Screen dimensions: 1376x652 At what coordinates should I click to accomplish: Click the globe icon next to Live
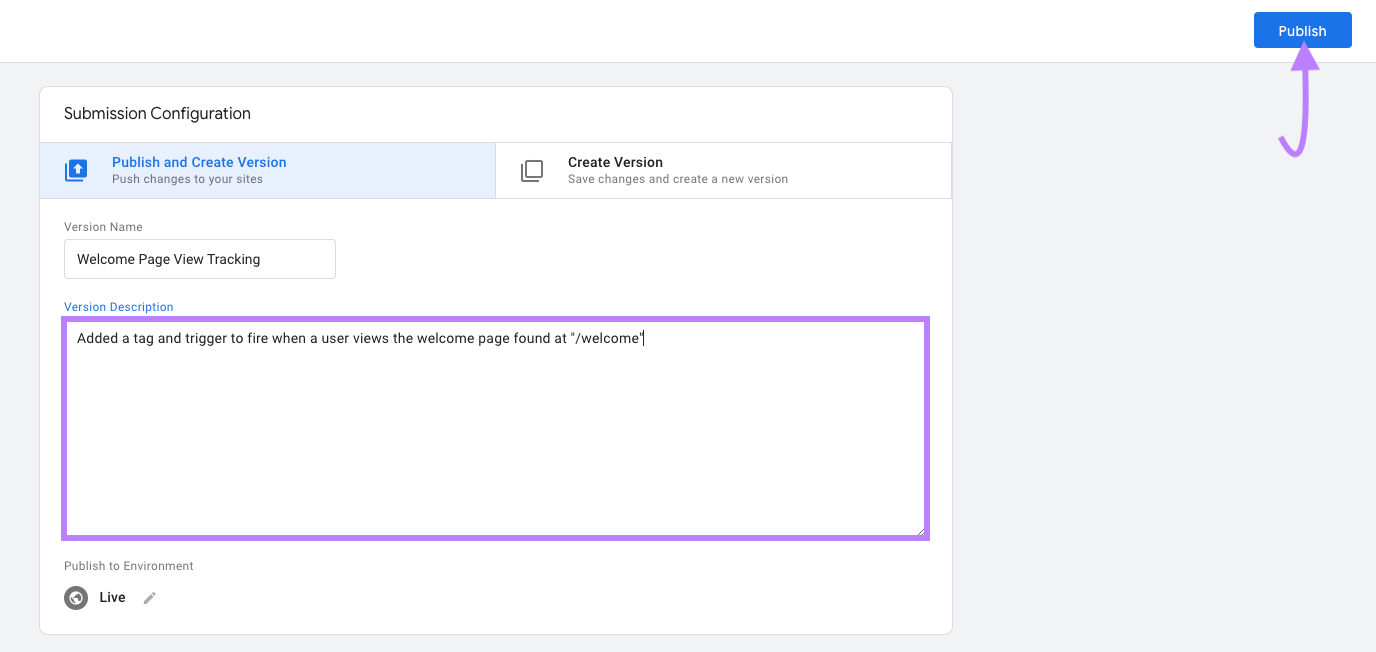pos(76,597)
